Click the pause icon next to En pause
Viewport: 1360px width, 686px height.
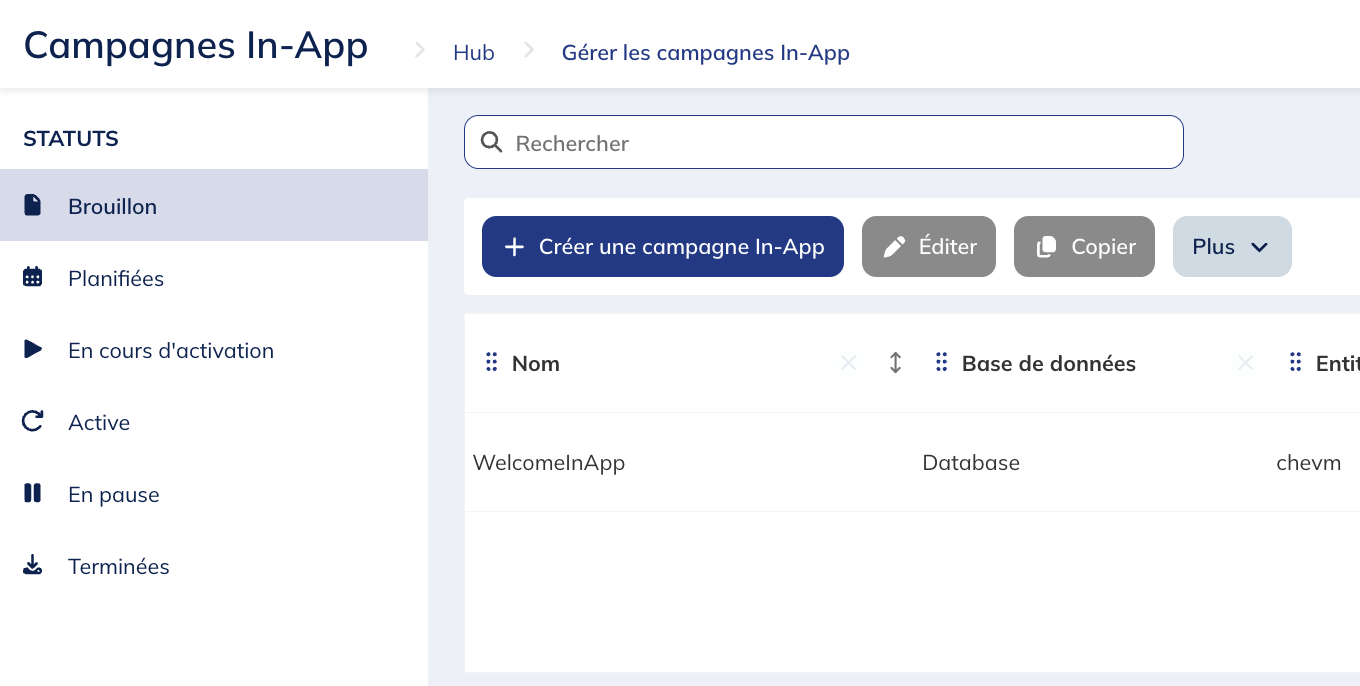[x=32, y=494]
